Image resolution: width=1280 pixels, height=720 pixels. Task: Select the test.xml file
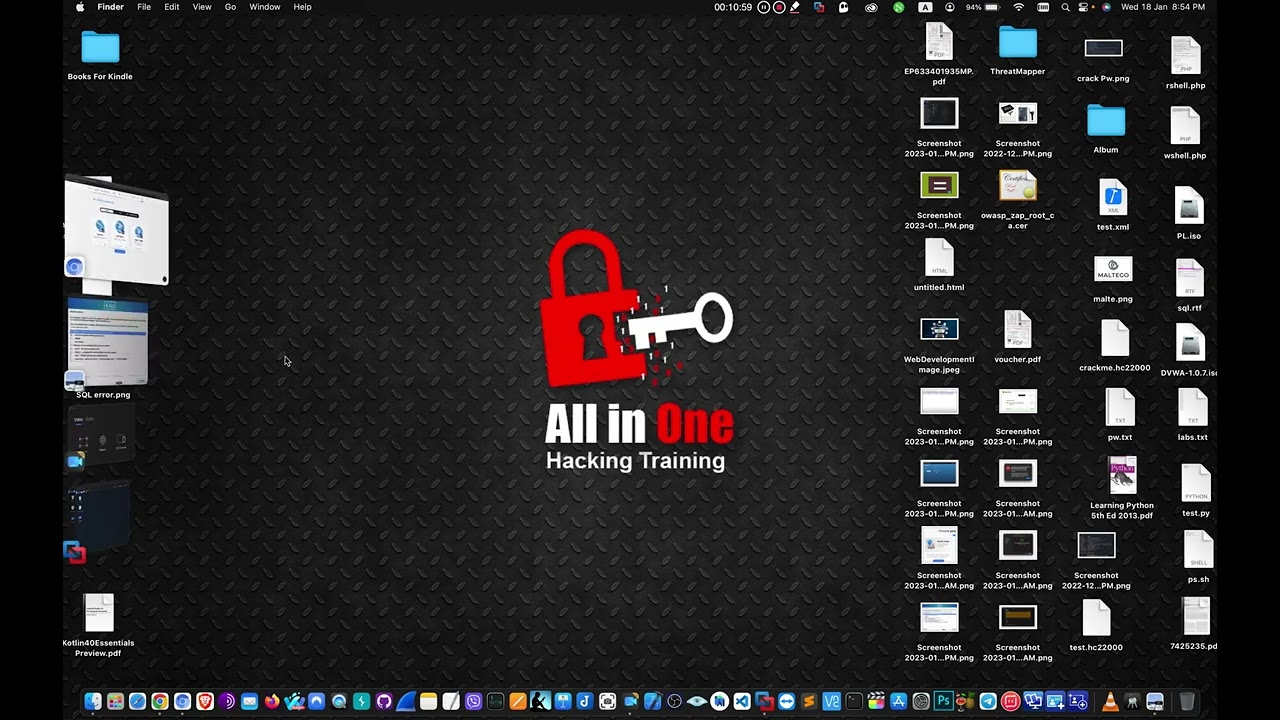coord(1113,205)
